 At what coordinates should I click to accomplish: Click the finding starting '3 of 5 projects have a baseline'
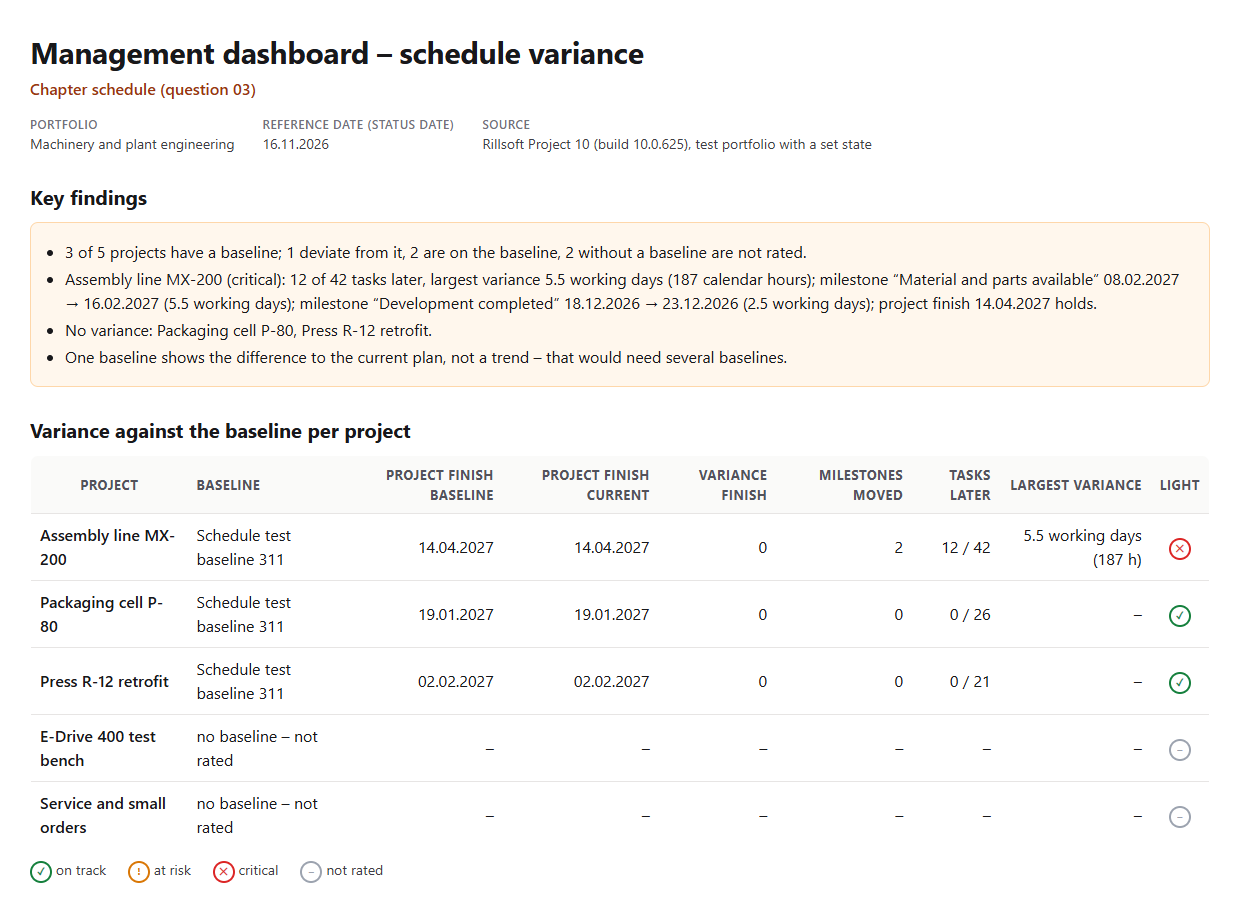click(436, 253)
